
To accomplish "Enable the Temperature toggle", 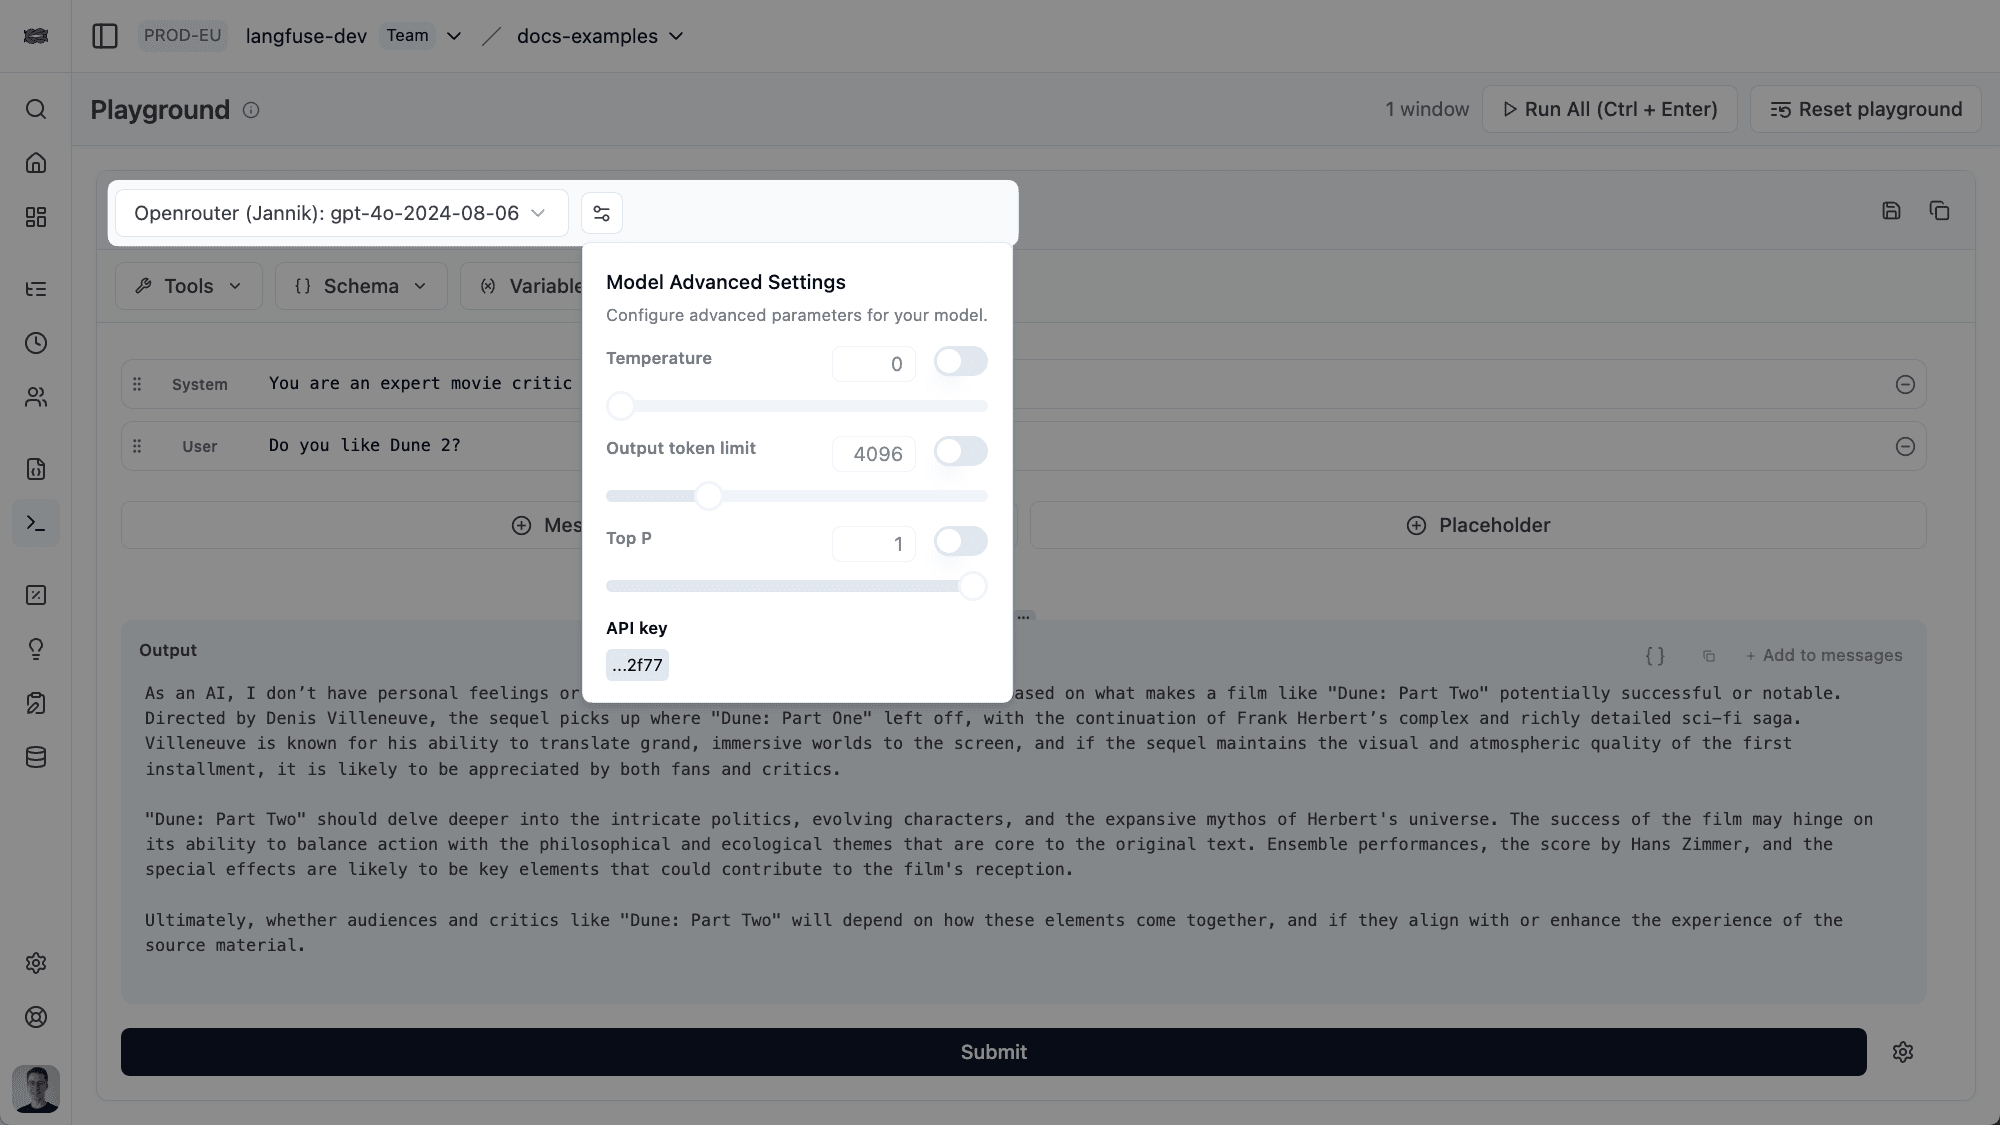I will 960,361.
